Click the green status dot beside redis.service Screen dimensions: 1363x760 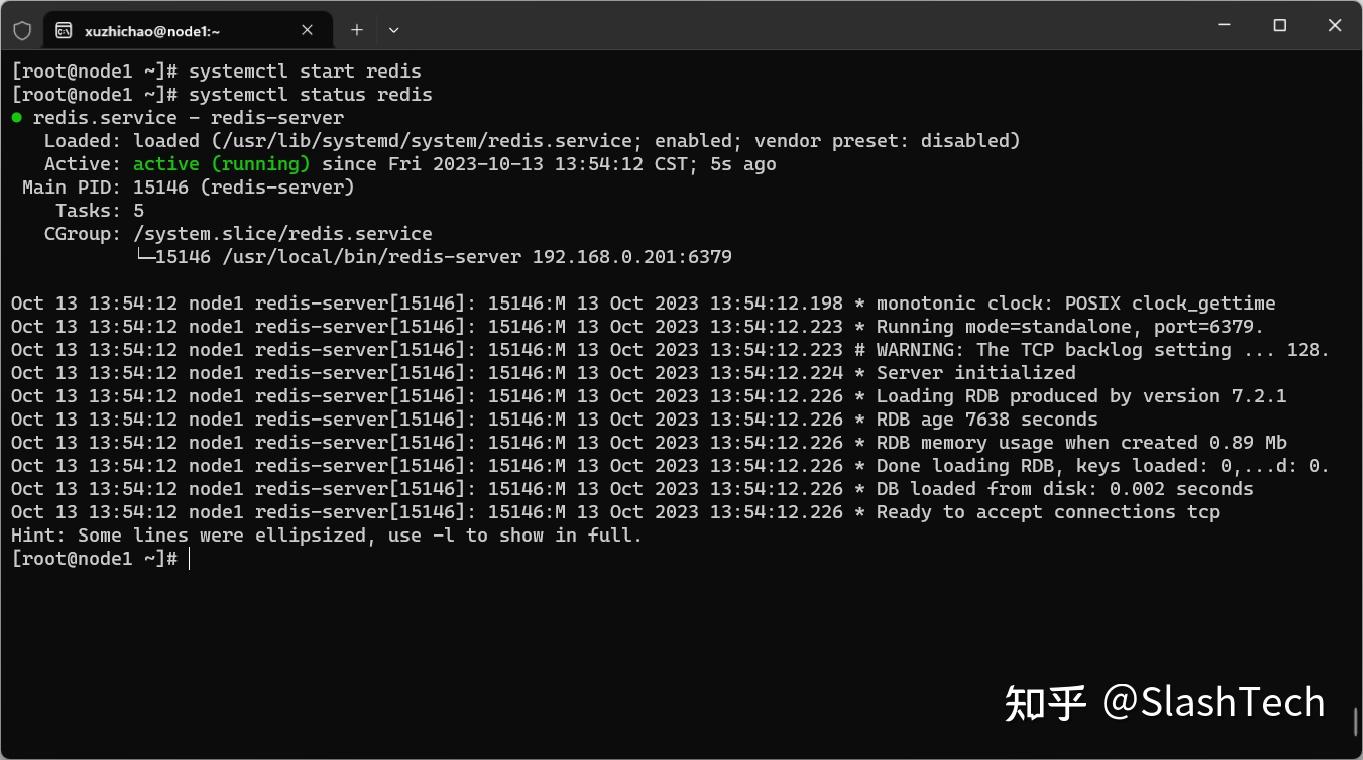(17, 117)
